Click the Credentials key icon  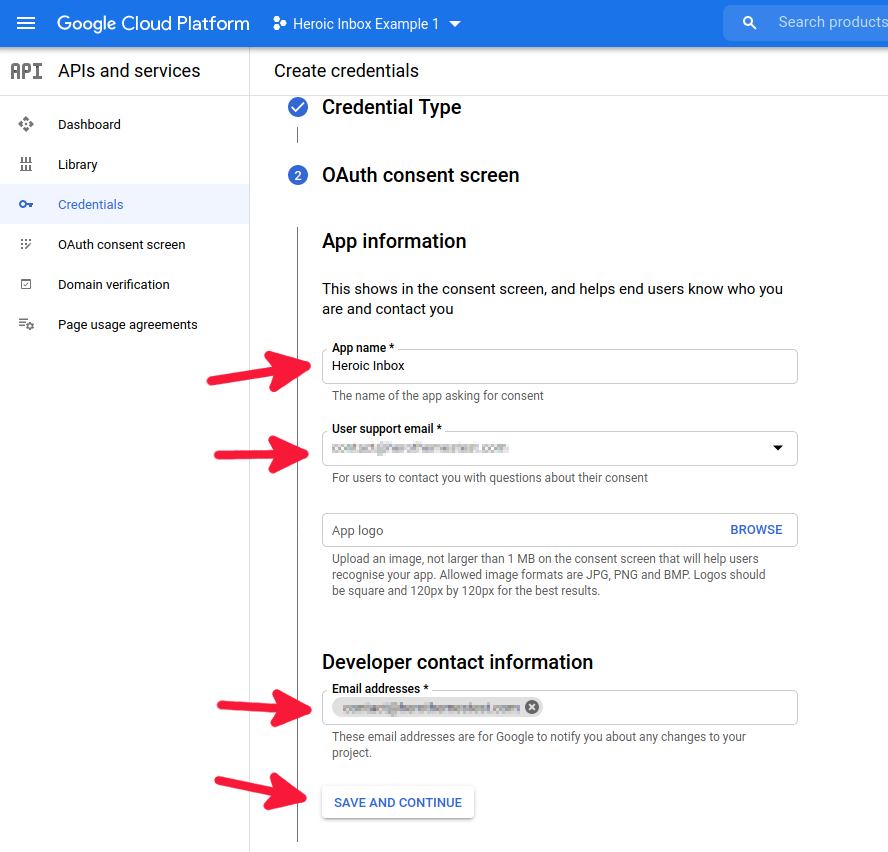pos(26,204)
